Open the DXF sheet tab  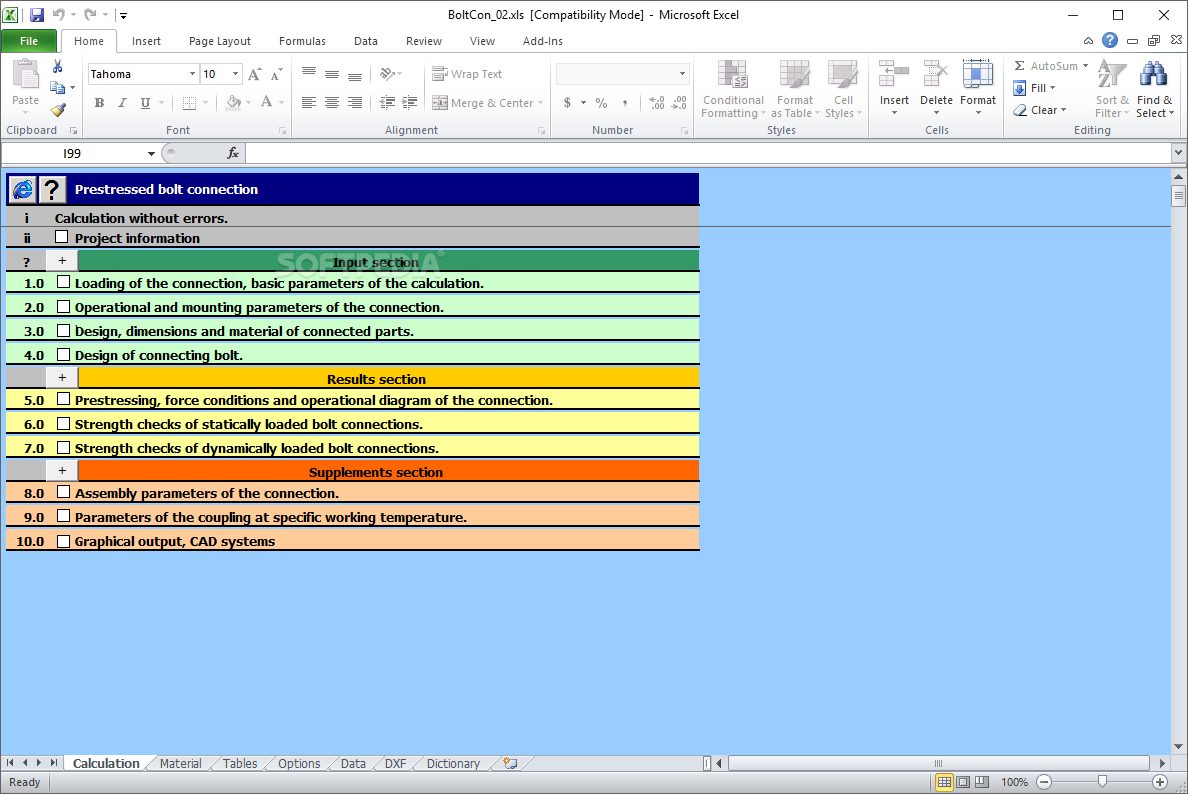pyautogui.click(x=395, y=763)
